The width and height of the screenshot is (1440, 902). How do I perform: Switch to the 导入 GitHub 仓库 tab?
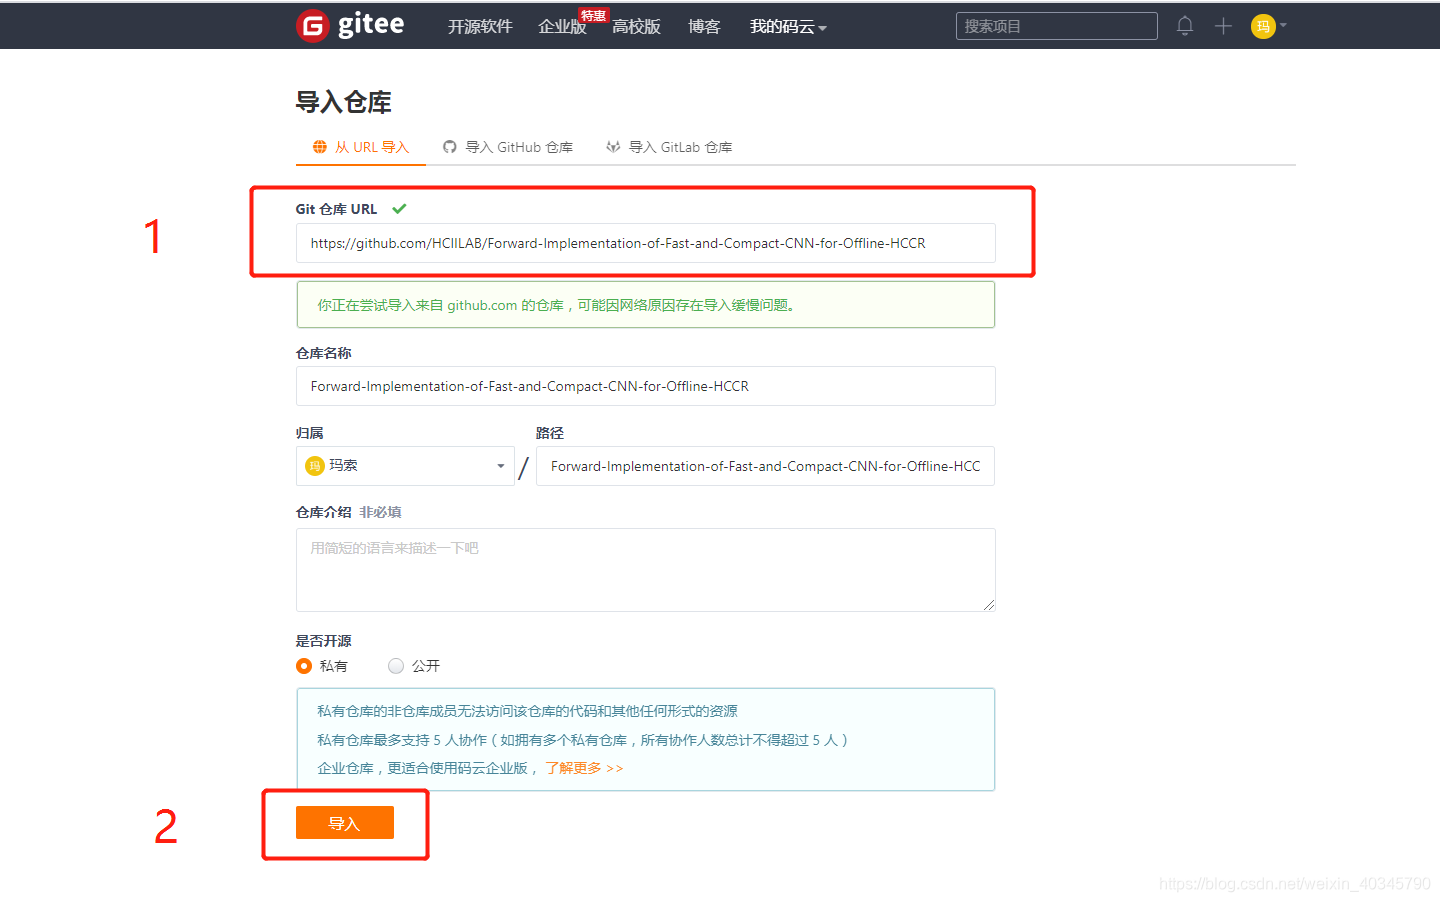click(x=516, y=146)
